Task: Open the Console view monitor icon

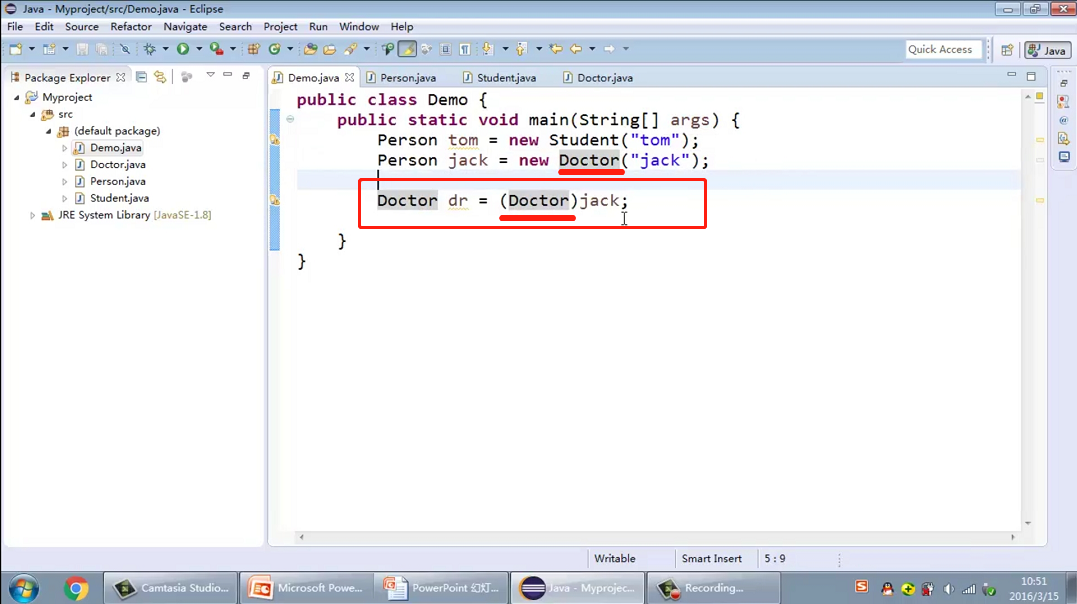Action: pyautogui.click(x=1063, y=157)
